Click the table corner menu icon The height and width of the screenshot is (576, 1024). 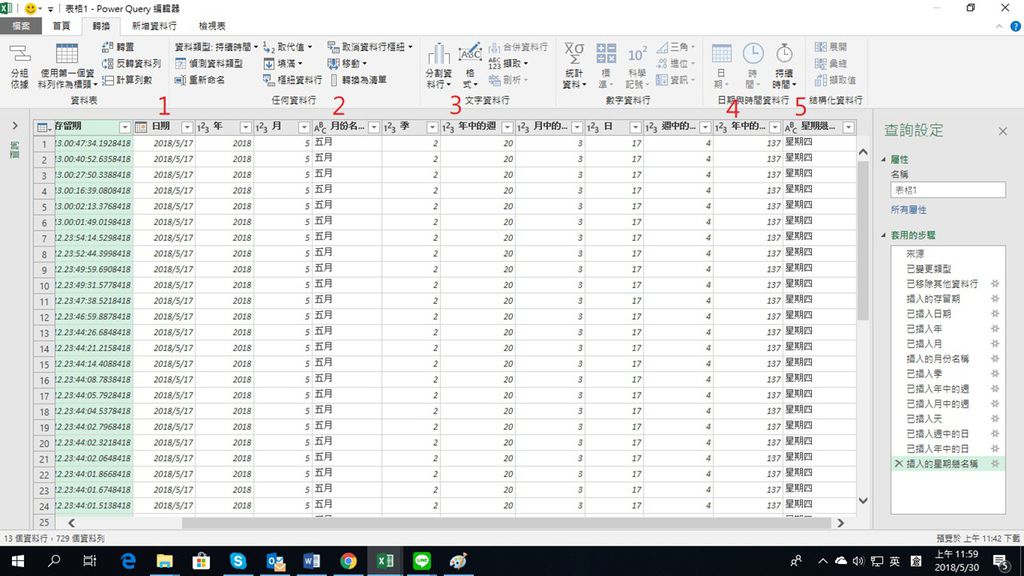pos(44,127)
